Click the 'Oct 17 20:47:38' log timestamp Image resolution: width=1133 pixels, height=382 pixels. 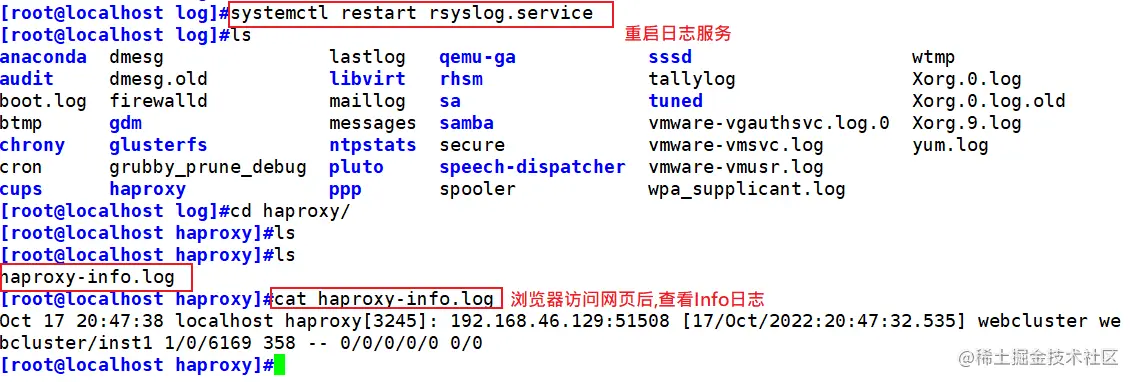(82, 321)
